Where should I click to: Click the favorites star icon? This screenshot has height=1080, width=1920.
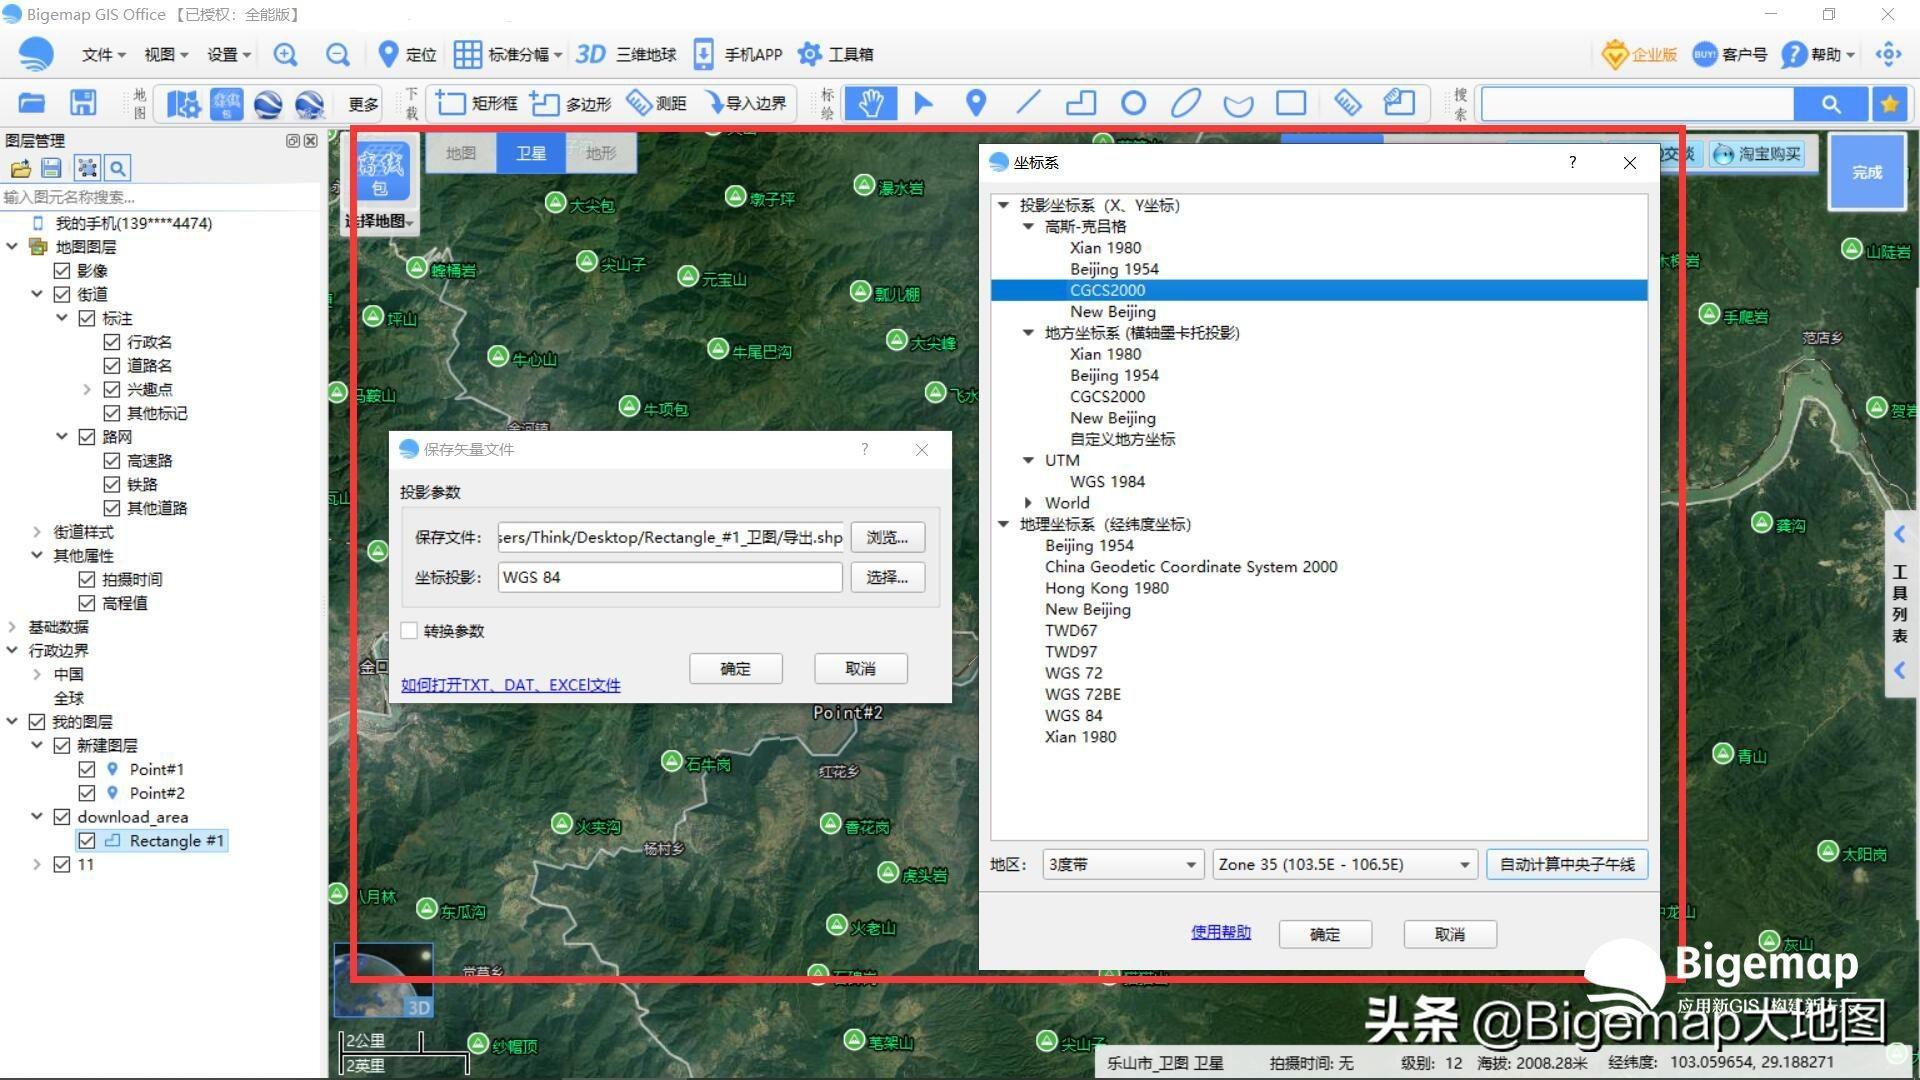[1889, 104]
